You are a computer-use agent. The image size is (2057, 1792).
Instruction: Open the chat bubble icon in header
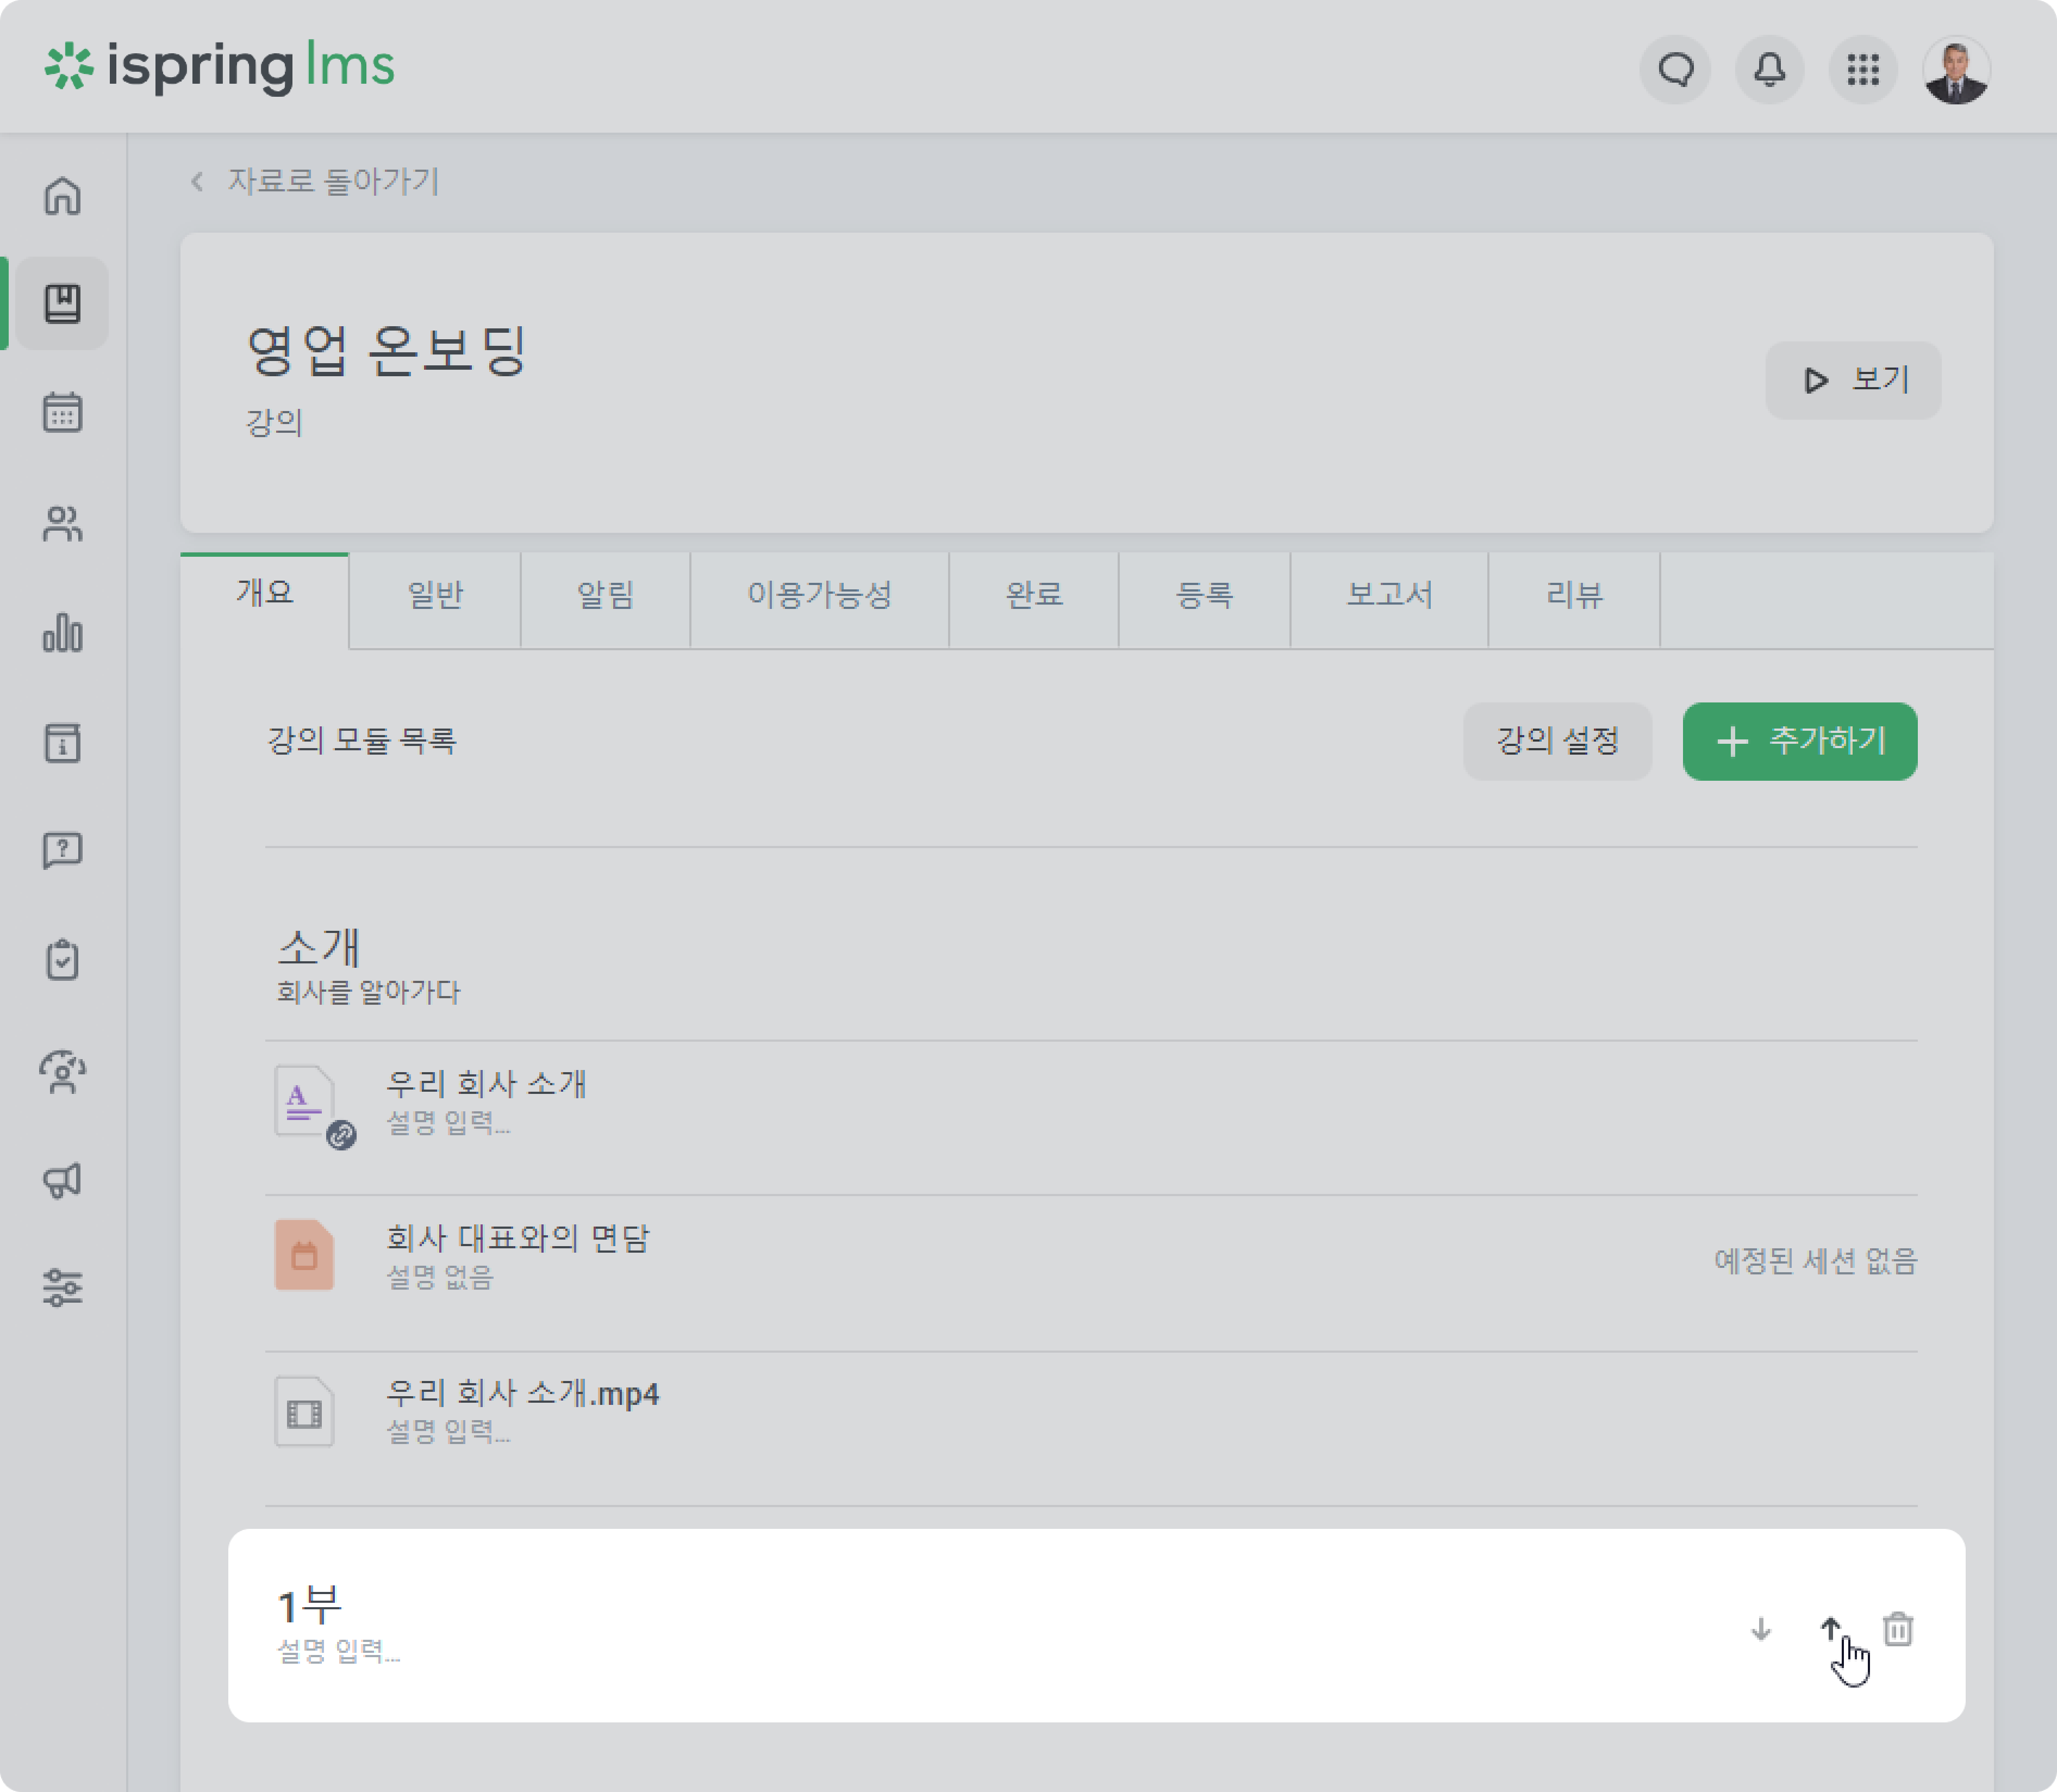tap(1675, 70)
